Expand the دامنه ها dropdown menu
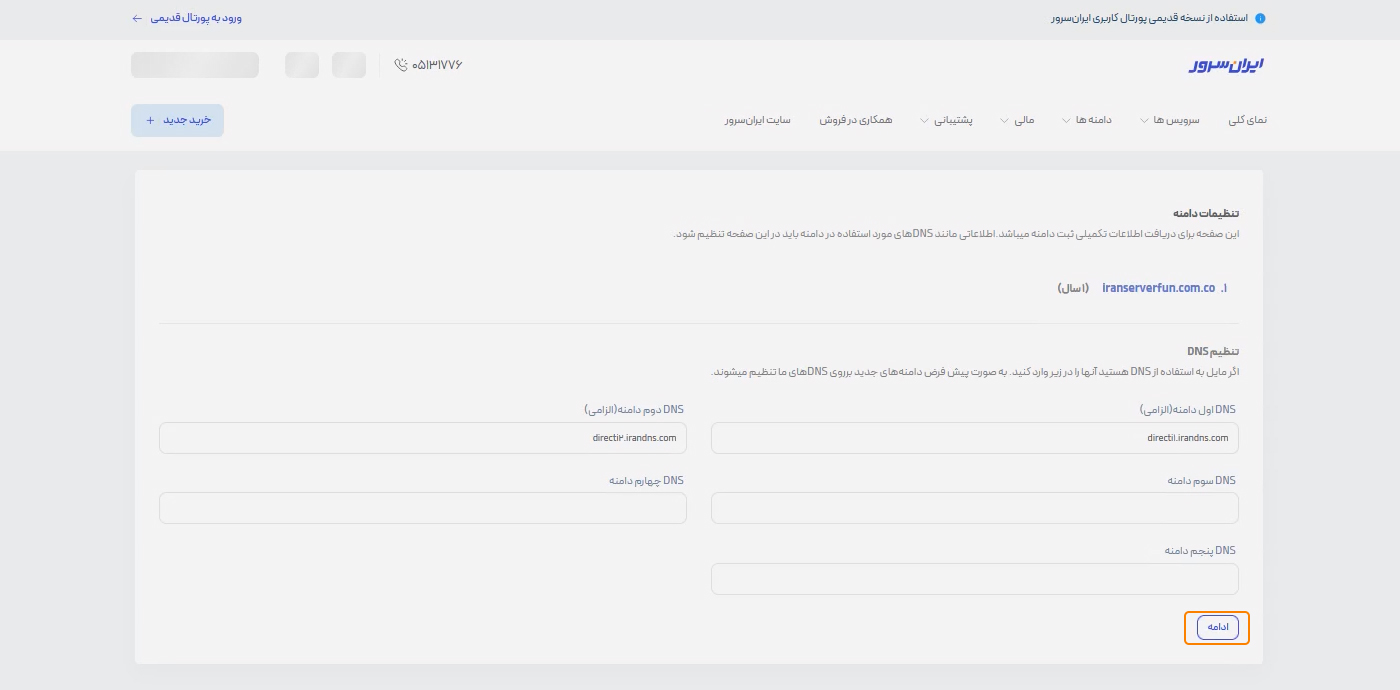The image size is (1400, 690). point(1086,120)
